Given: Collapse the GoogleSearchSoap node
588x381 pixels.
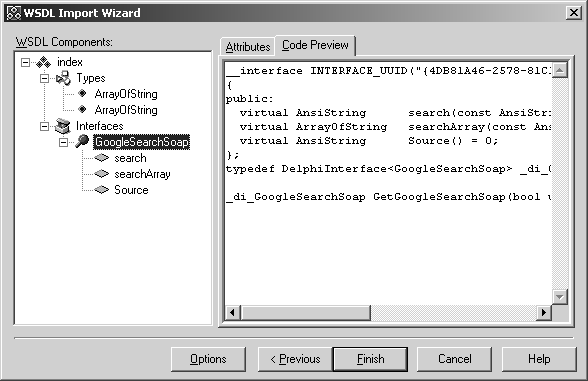Looking at the screenshot, I should [x=63, y=142].
